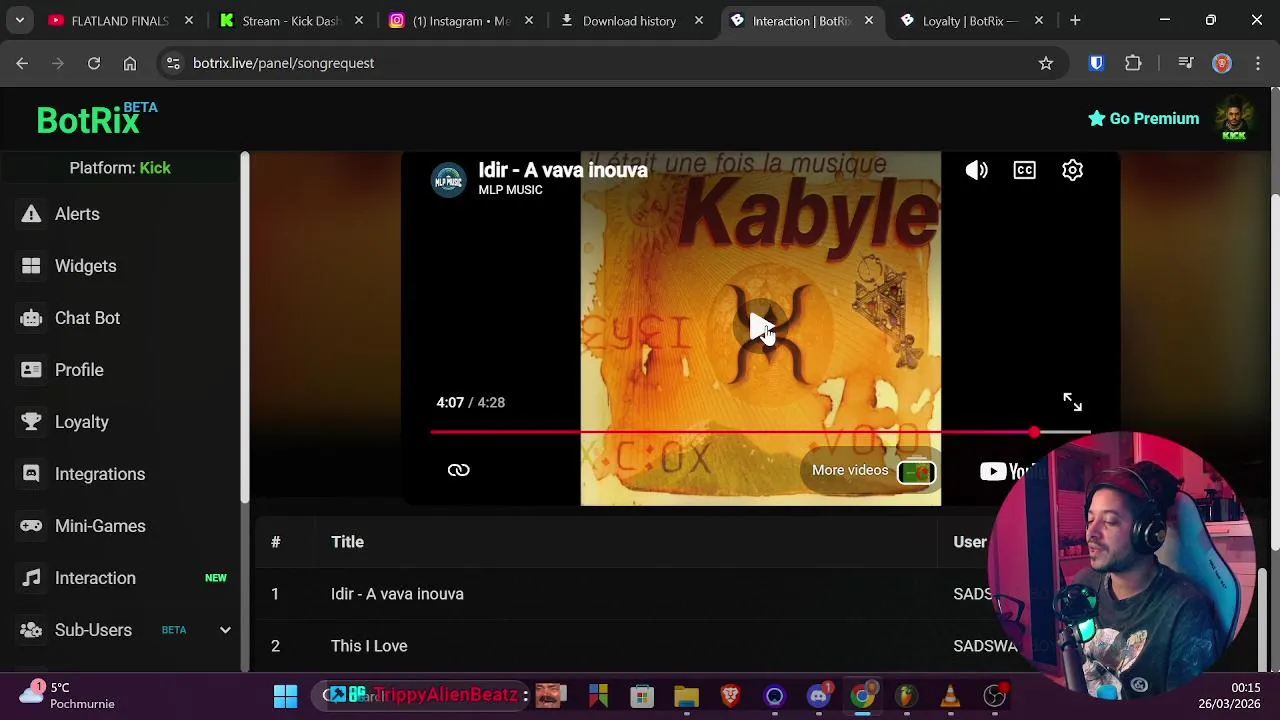Screen dimensions: 1280x720
Task: Open Brave browser from the taskbar
Action: [730, 696]
